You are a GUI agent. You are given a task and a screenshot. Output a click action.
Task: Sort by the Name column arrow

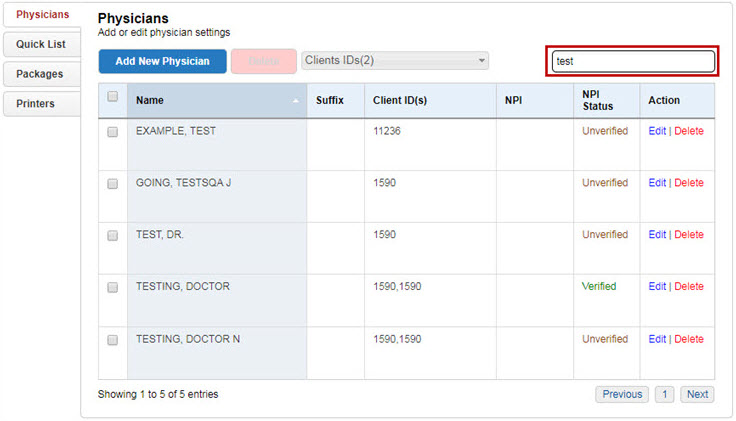coord(295,101)
